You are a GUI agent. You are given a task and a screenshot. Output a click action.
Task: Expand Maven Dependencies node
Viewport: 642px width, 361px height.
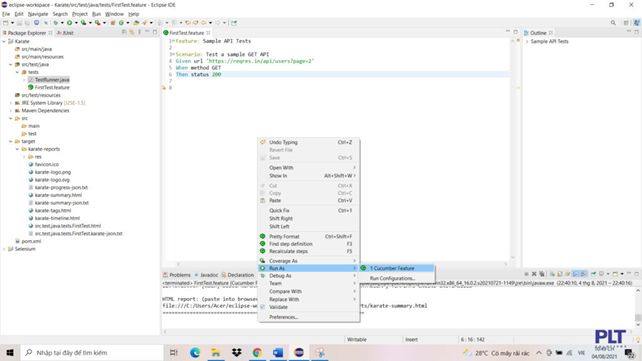point(11,111)
